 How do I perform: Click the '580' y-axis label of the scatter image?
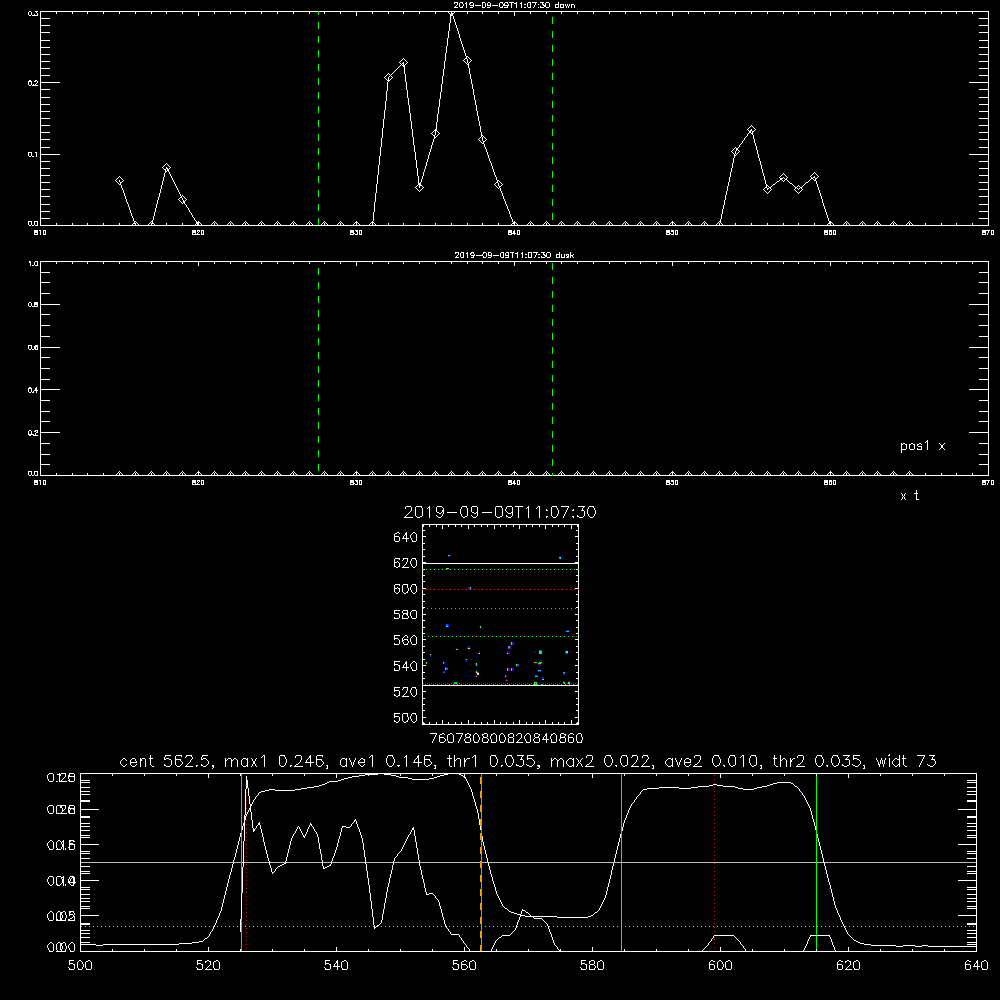406,615
